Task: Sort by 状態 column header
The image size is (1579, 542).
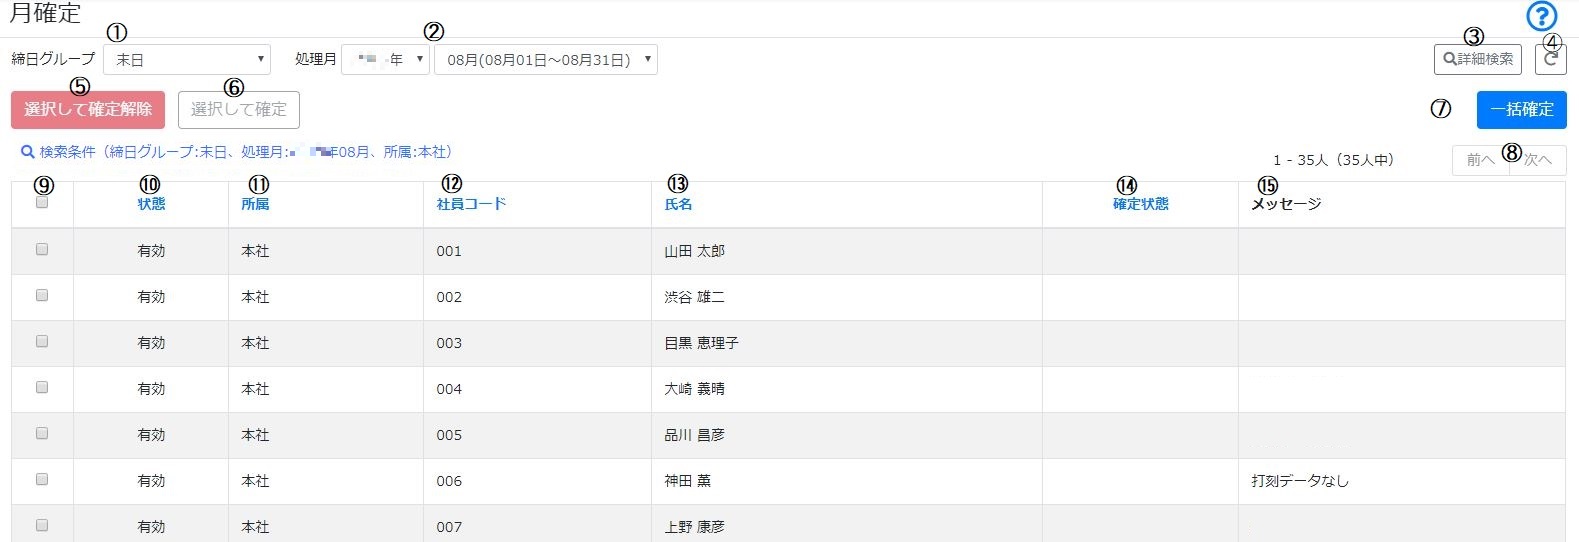Action: 151,204
